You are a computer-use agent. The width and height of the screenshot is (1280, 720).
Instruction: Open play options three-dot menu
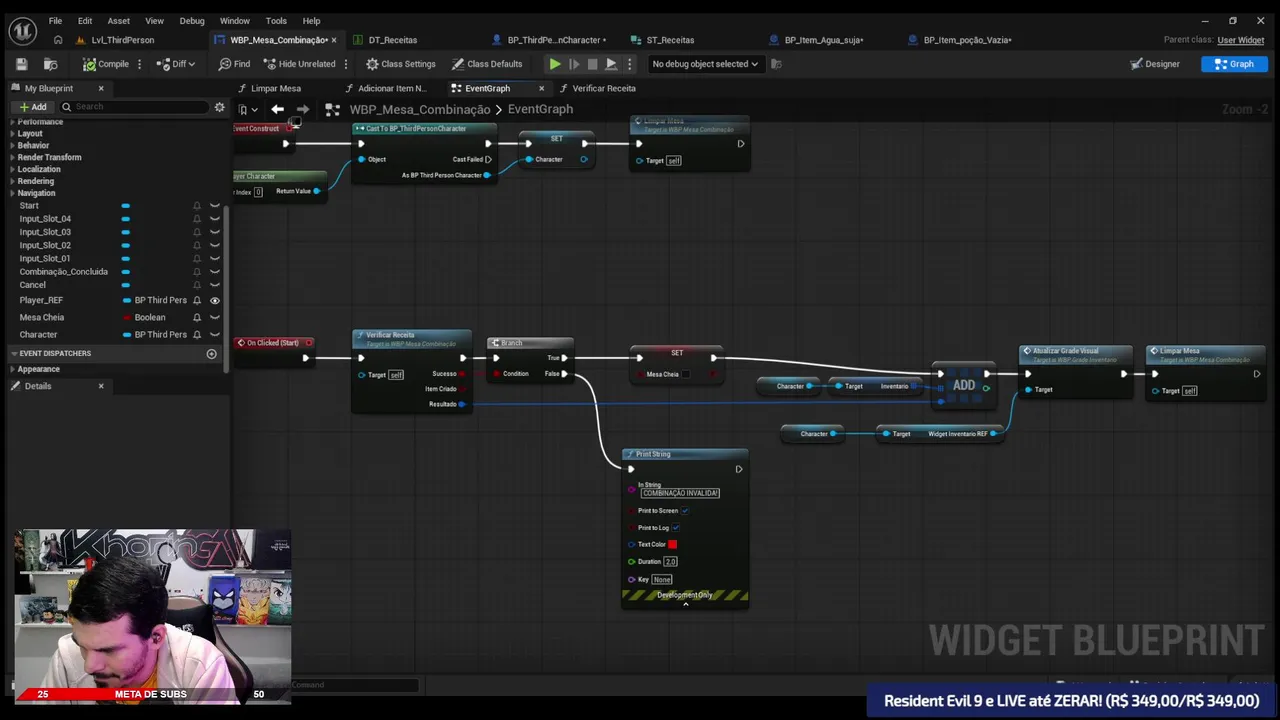point(629,64)
